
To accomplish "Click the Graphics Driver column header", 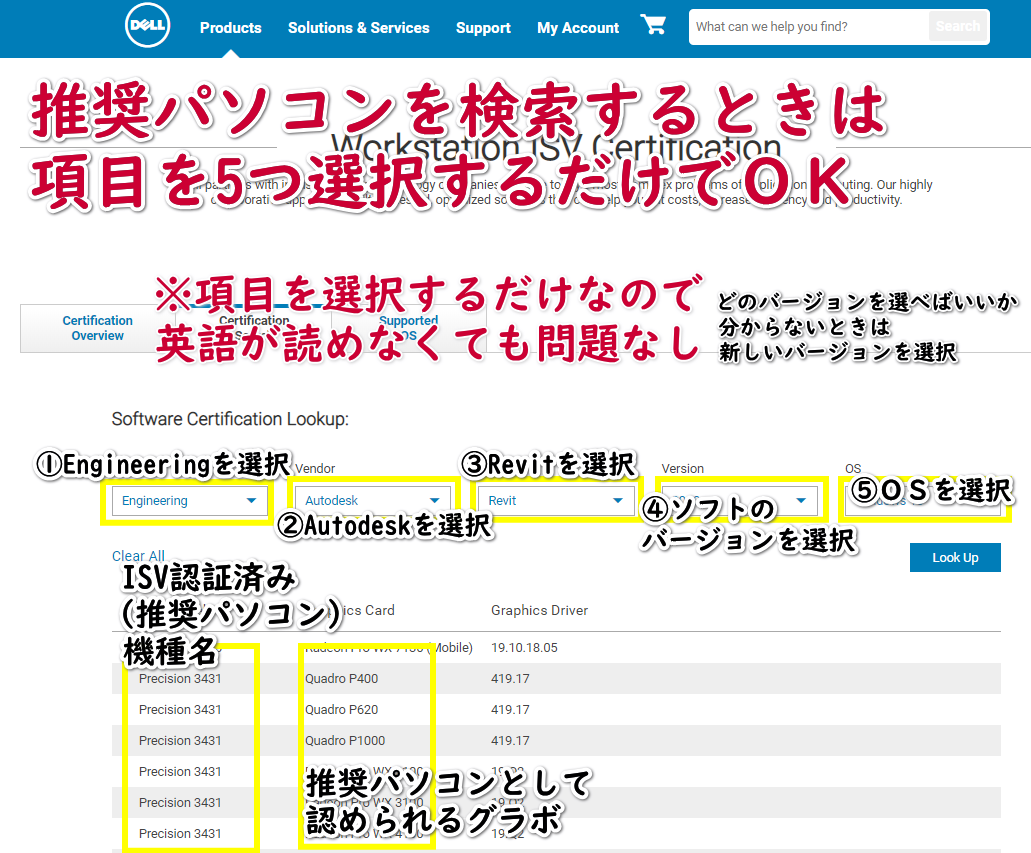I will (x=539, y=610).
